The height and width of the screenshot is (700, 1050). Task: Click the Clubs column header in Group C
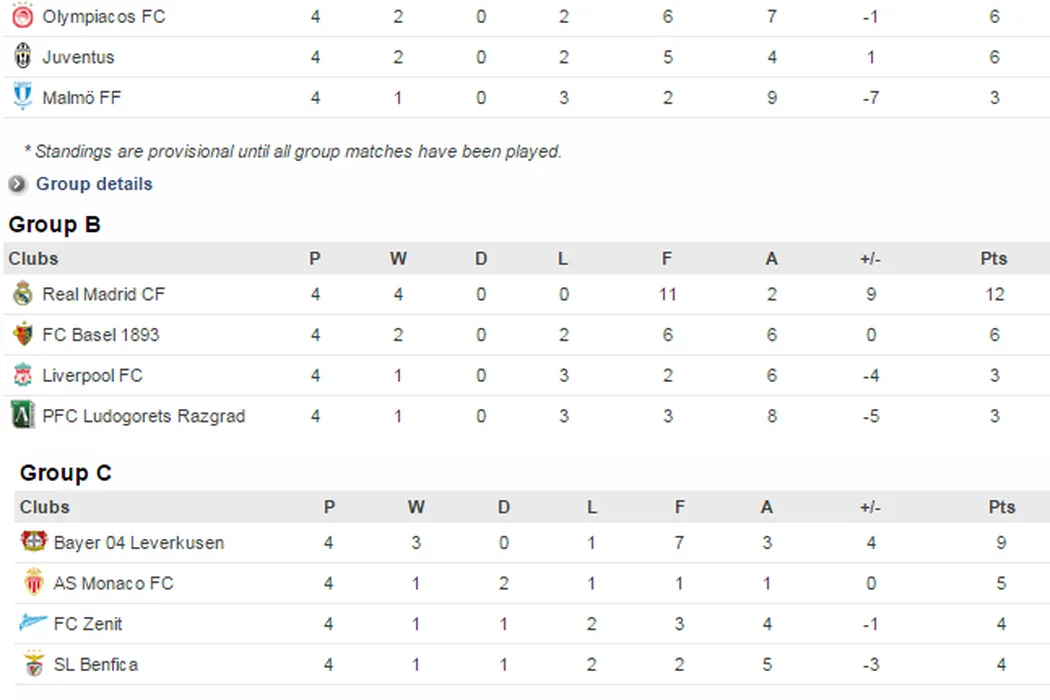coord(45,507)
